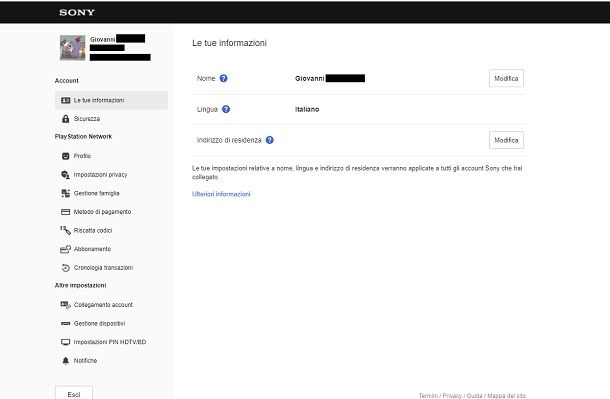Image resolution: width=610 pixels, height=399 pixels.
Task: Click the Collegamento account icon
Action: 65,305
